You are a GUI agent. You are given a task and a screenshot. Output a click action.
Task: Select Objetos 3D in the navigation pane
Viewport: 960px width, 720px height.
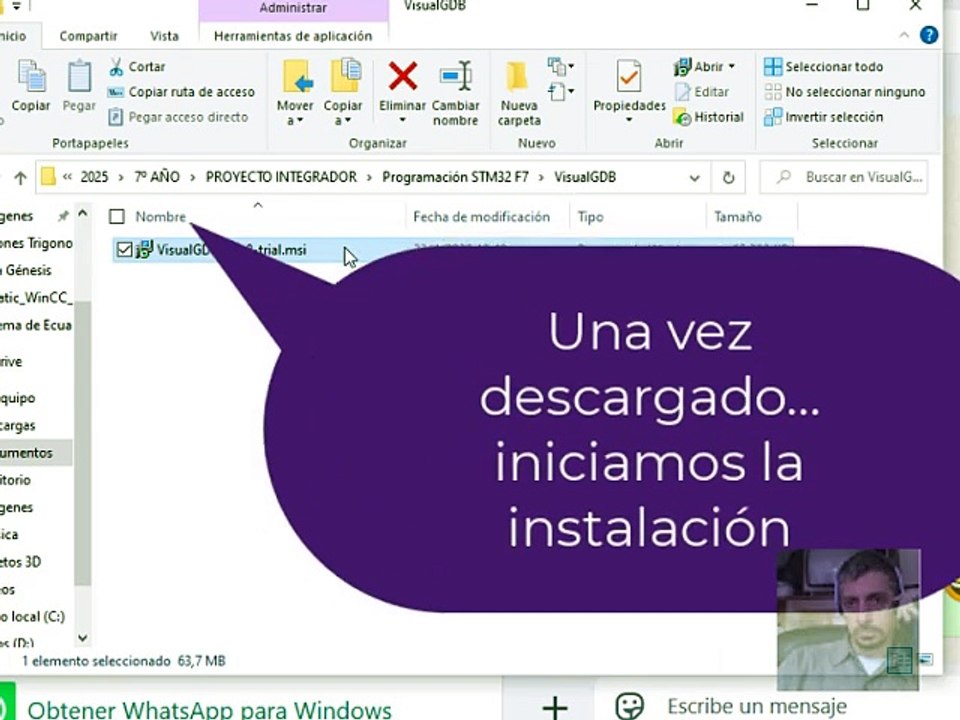click(20, 561)
